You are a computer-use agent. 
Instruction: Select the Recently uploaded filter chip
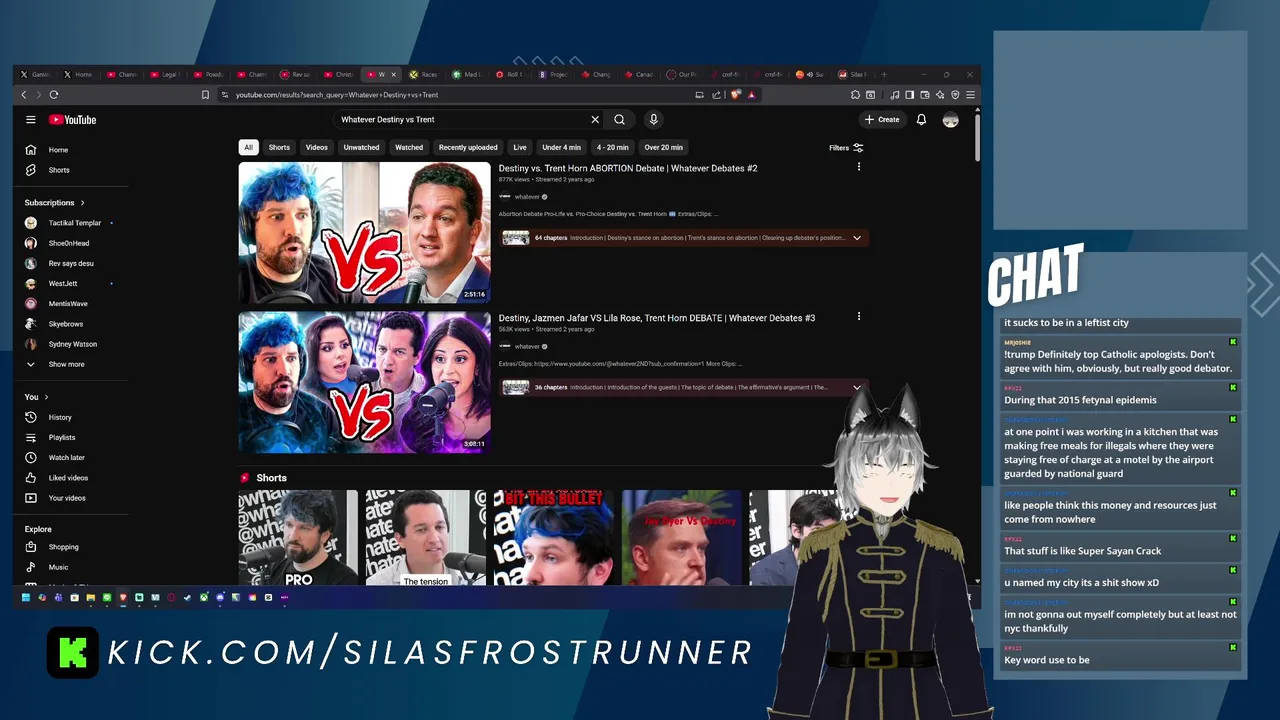468,147
